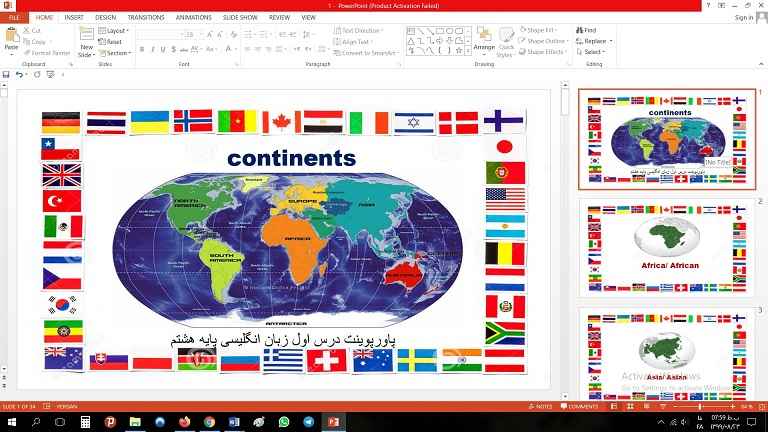Switch to the TRANSITIONS ribbon tab
Image resolution: width=768 pixels, height=432 pixels.
point(146,17)
